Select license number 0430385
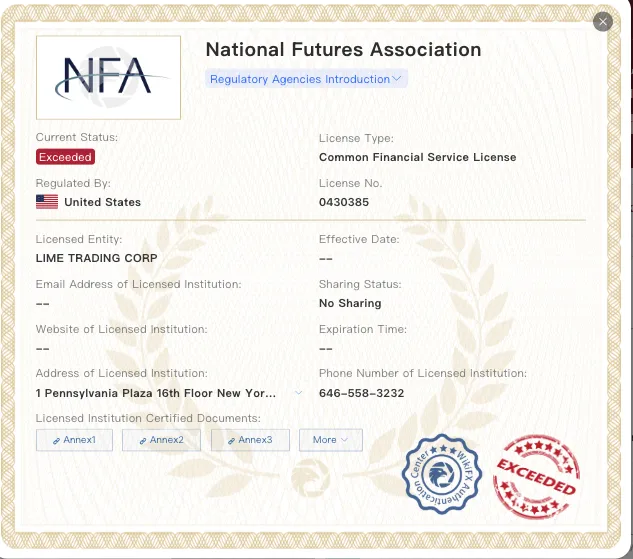 (344, 202)
